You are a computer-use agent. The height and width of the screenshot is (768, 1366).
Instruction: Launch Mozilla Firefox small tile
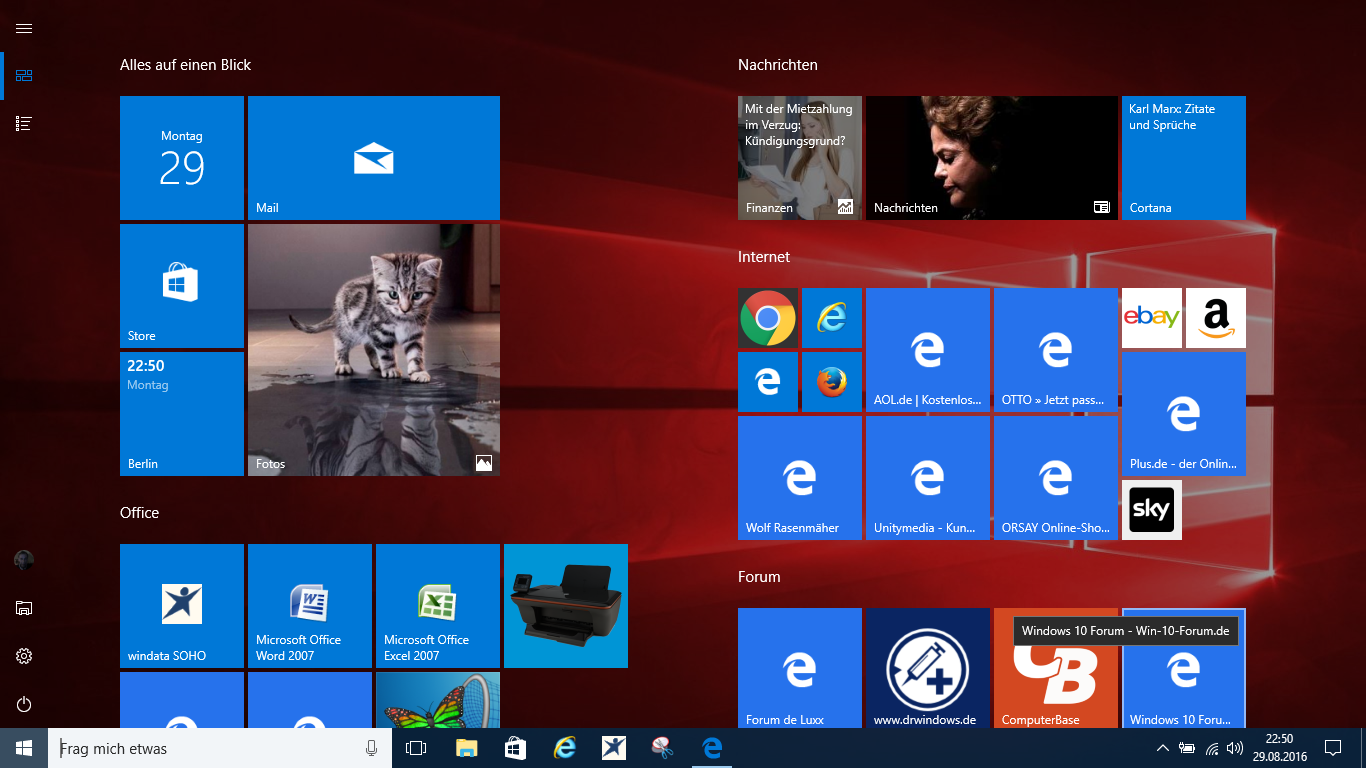832,382
